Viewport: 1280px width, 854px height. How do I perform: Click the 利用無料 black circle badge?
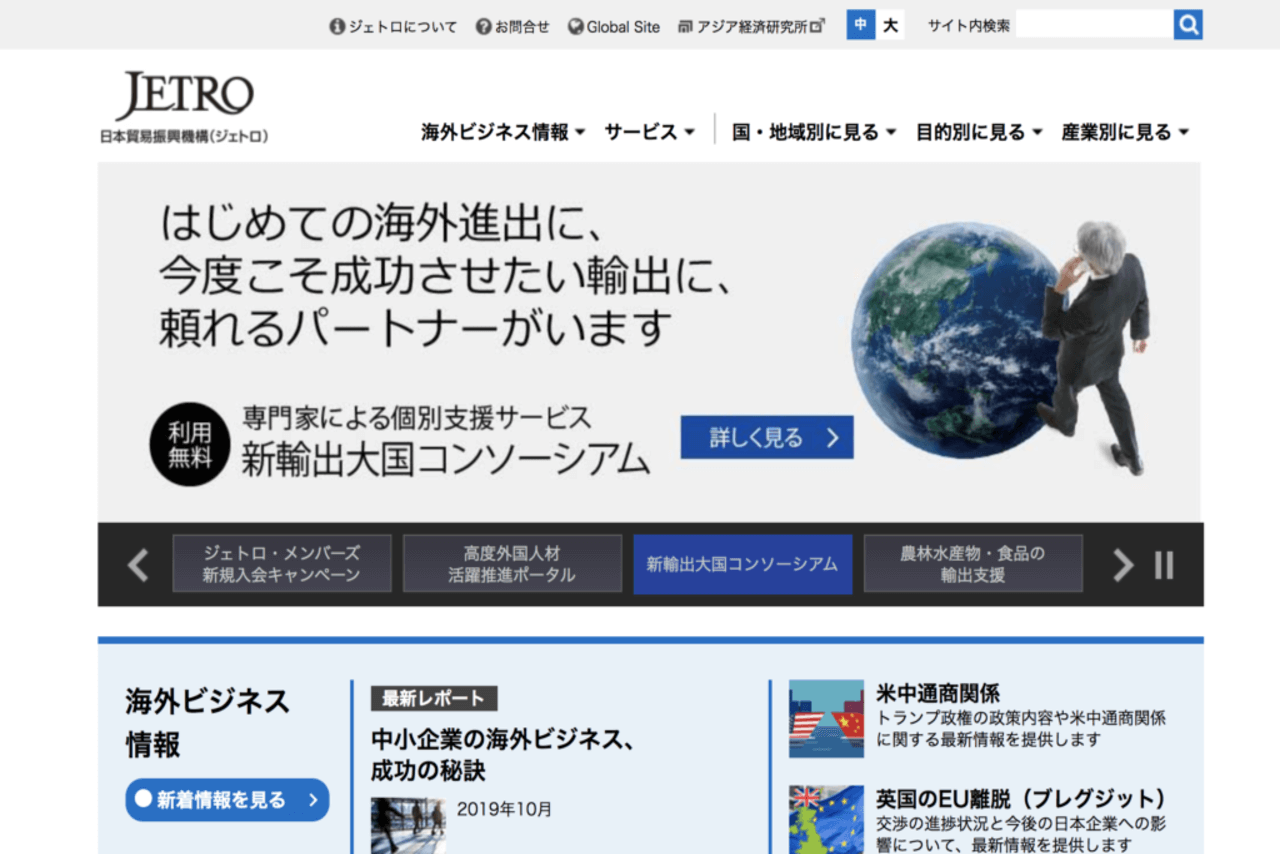coord(190,444)
